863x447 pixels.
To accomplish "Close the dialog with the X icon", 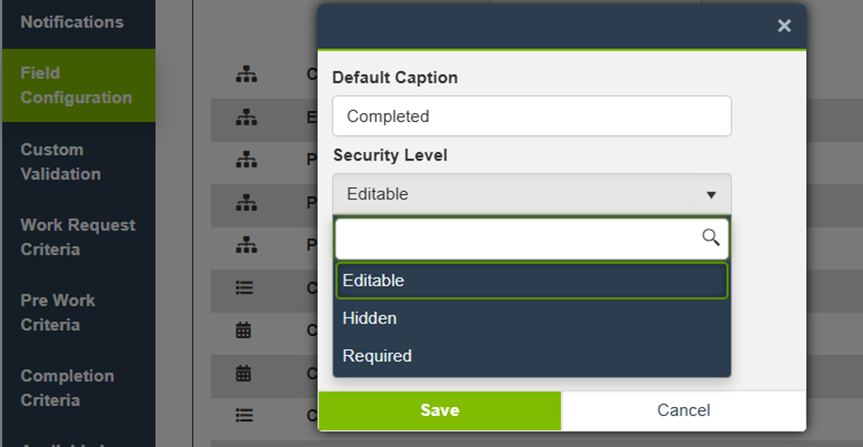I will pyautogui.click(x=784, y=26).
